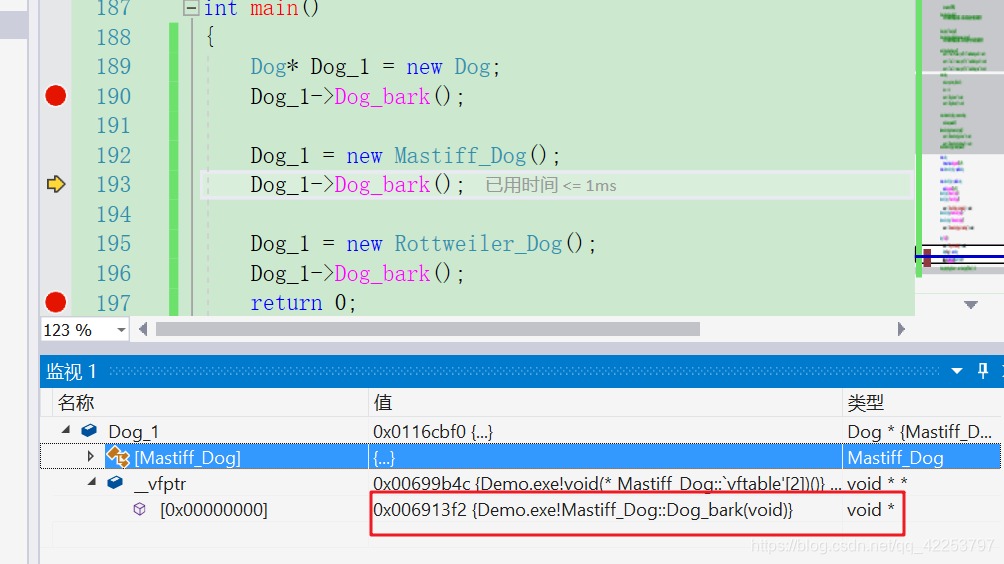Image resolution: width=1004 pixels, height=564 pixels.
Task: Click Dog_bark call on line 196
Action: [382, 274]
